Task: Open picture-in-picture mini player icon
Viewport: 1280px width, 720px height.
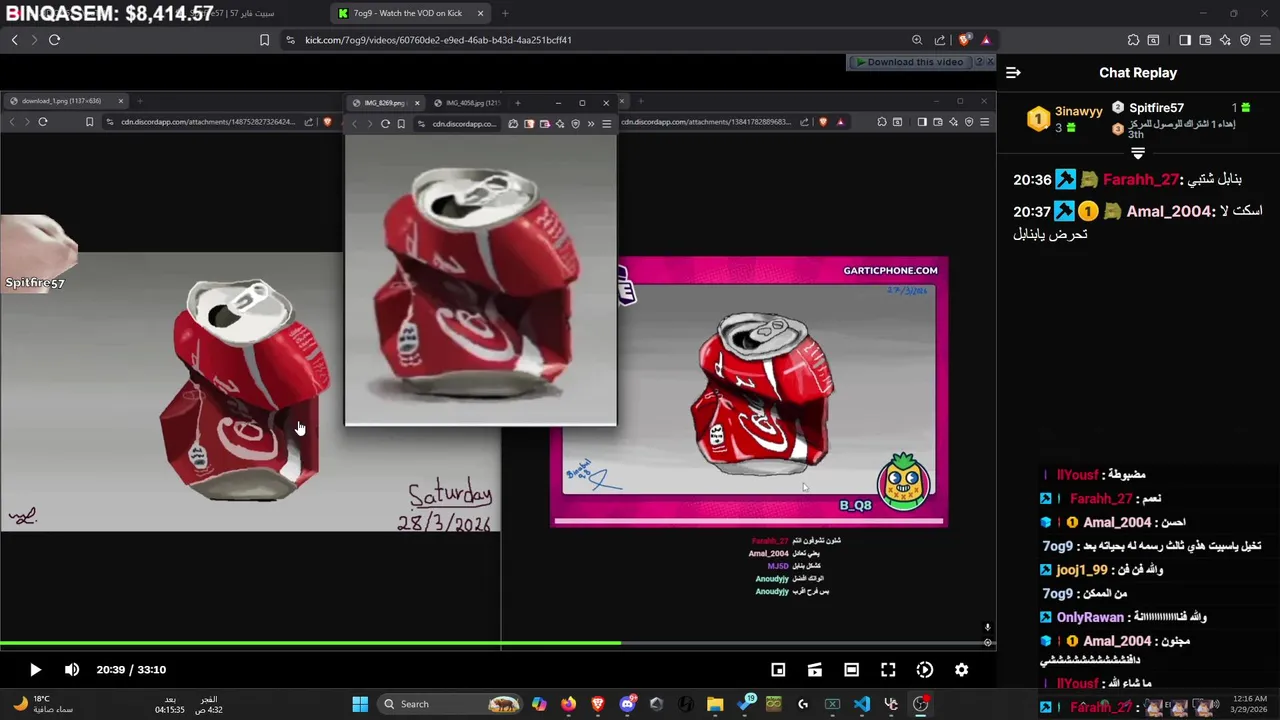Action: click(778, 670)
